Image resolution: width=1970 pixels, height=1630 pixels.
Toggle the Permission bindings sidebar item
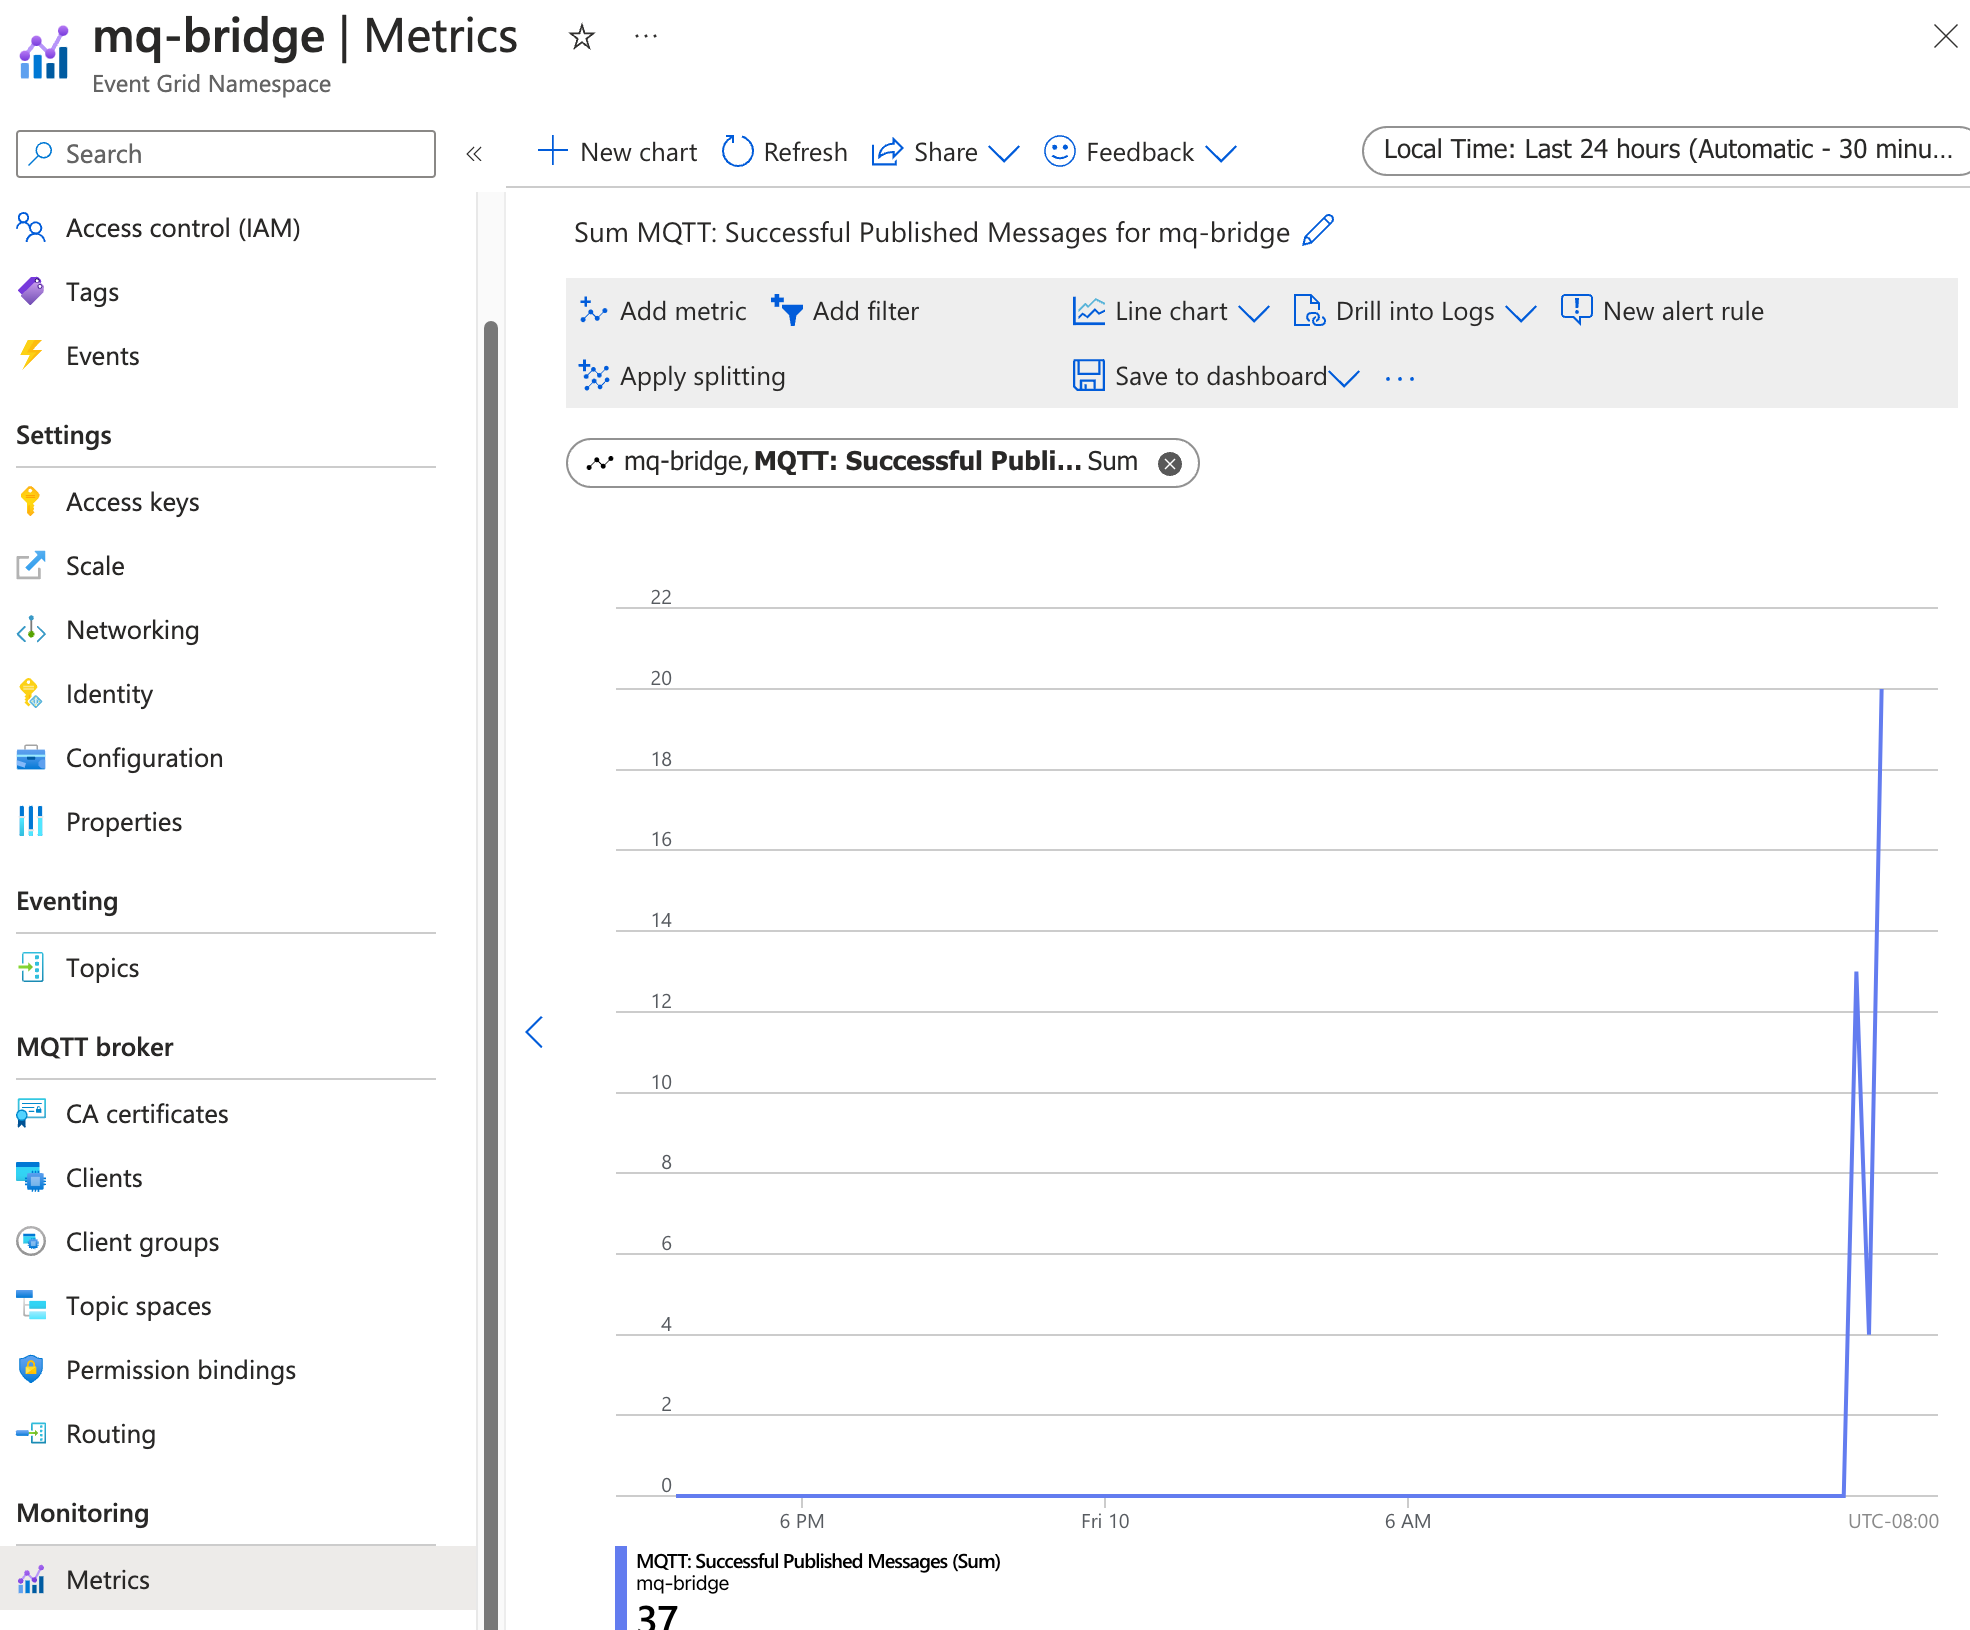(x=180, y=1368)
